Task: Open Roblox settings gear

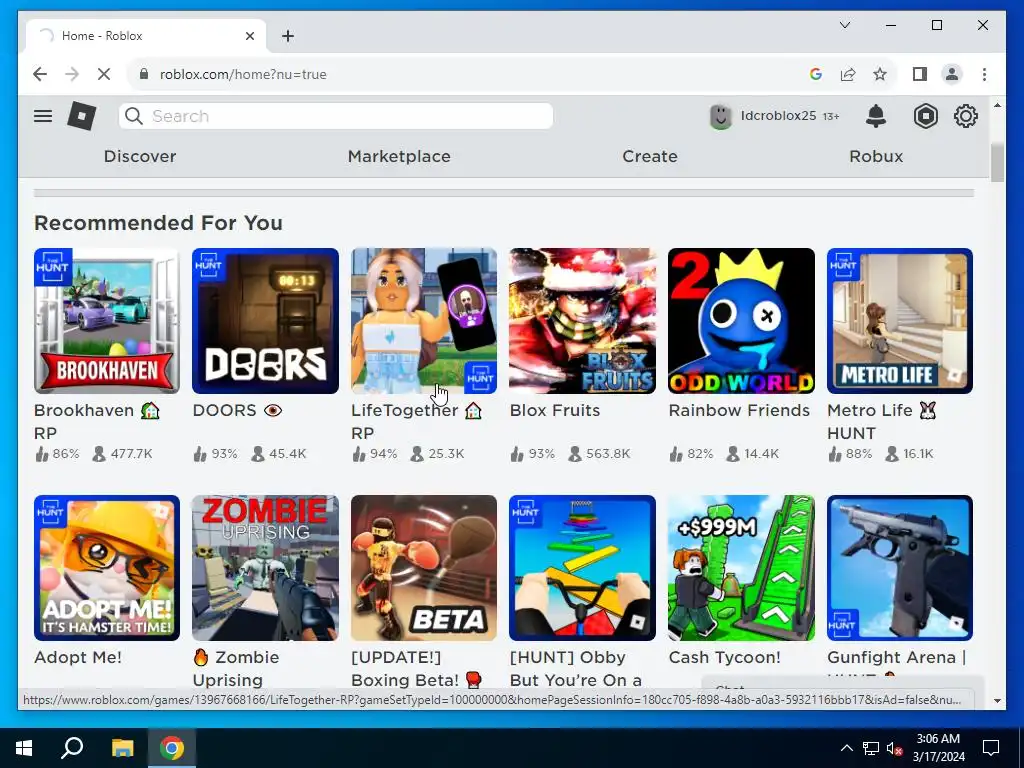Action: pyautogui.click(x=965, y=116)
